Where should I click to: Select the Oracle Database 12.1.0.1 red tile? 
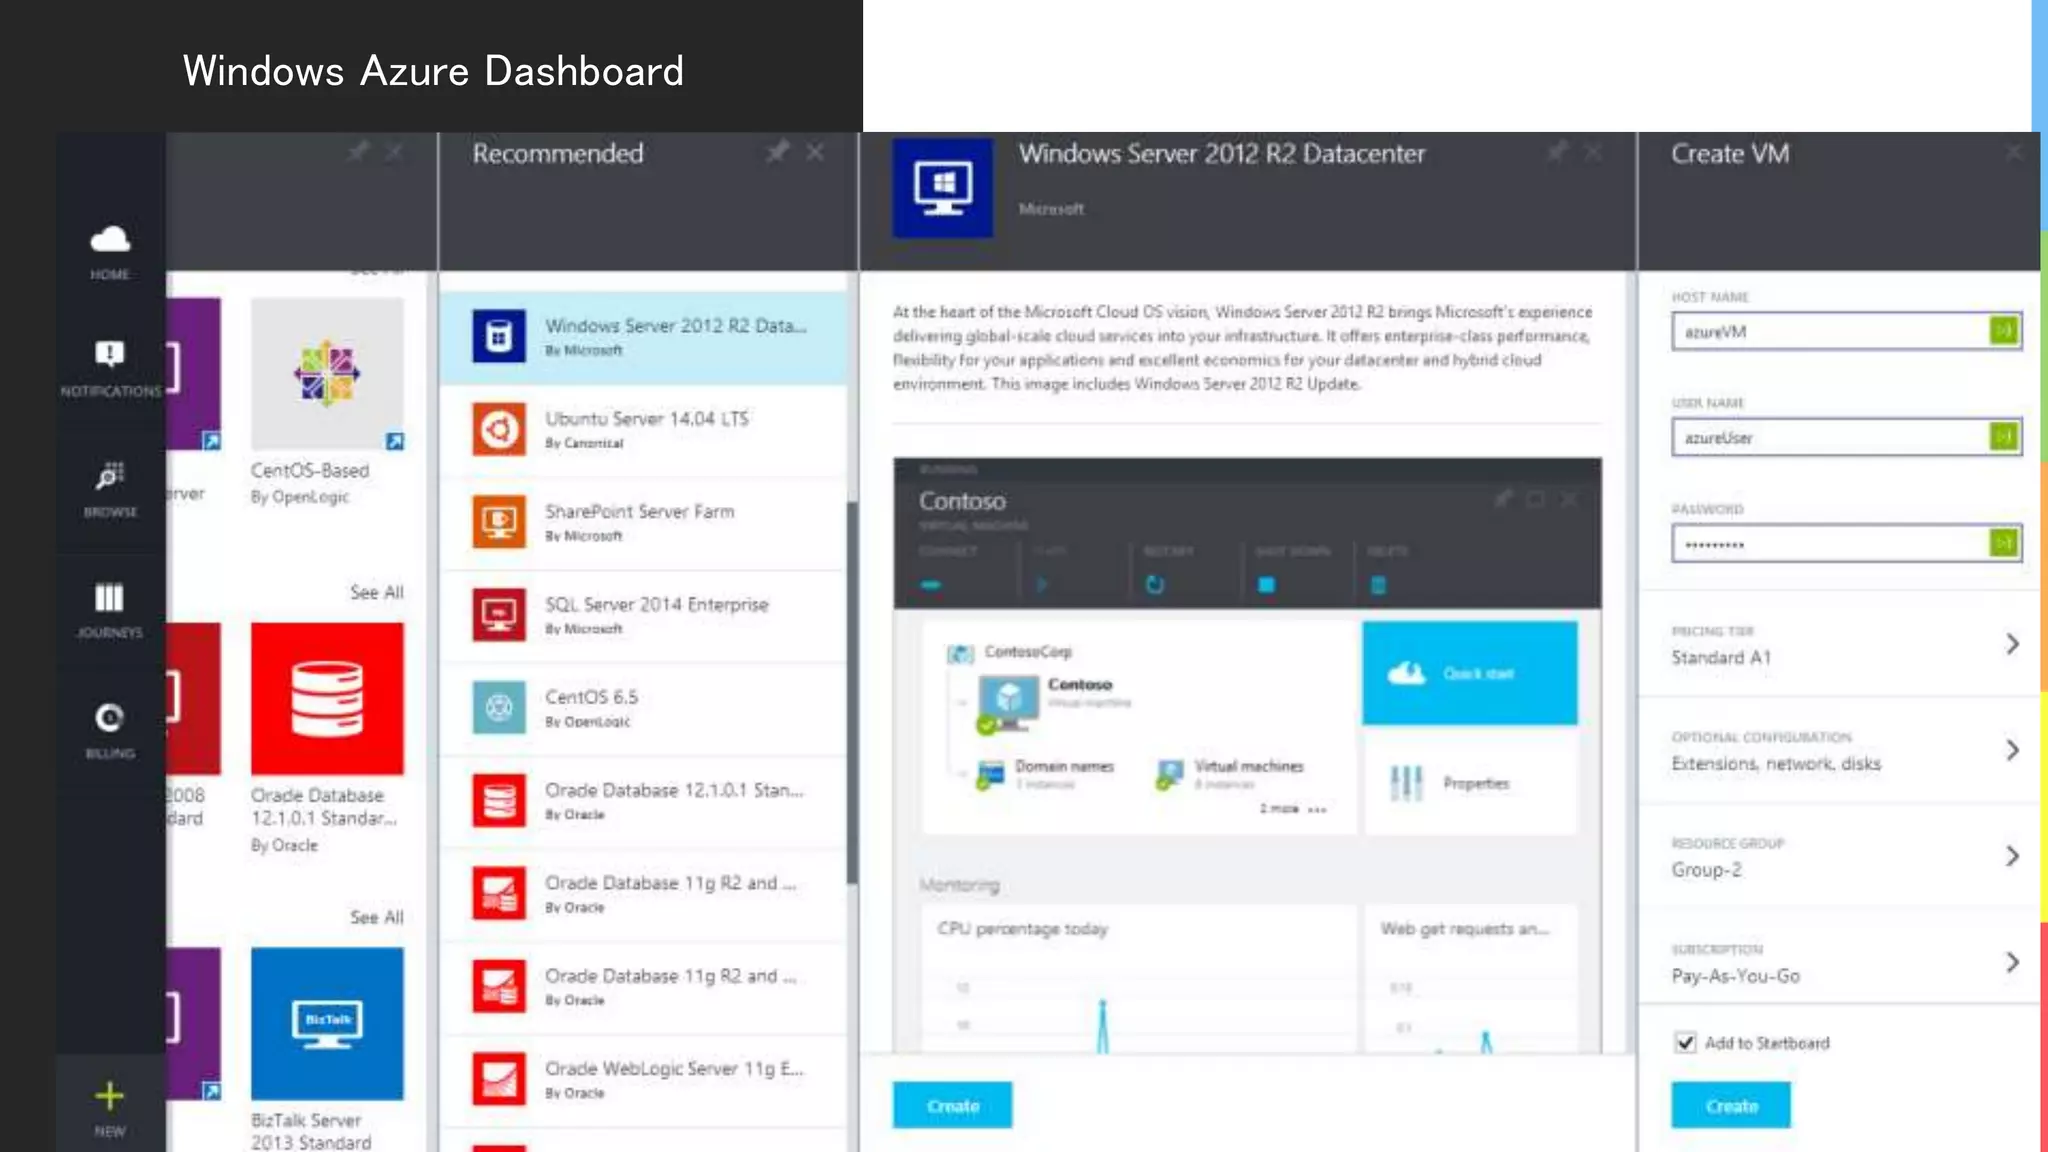[x=328, y=698]
